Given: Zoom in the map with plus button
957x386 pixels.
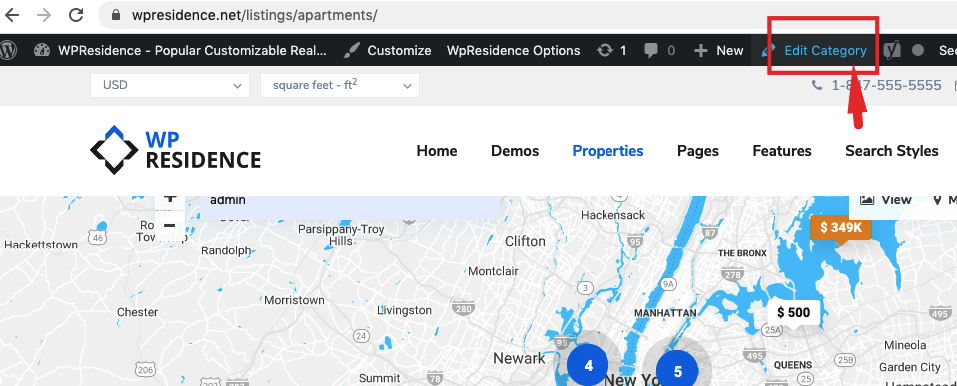Looking at the screenshot, I should point(170,199).
